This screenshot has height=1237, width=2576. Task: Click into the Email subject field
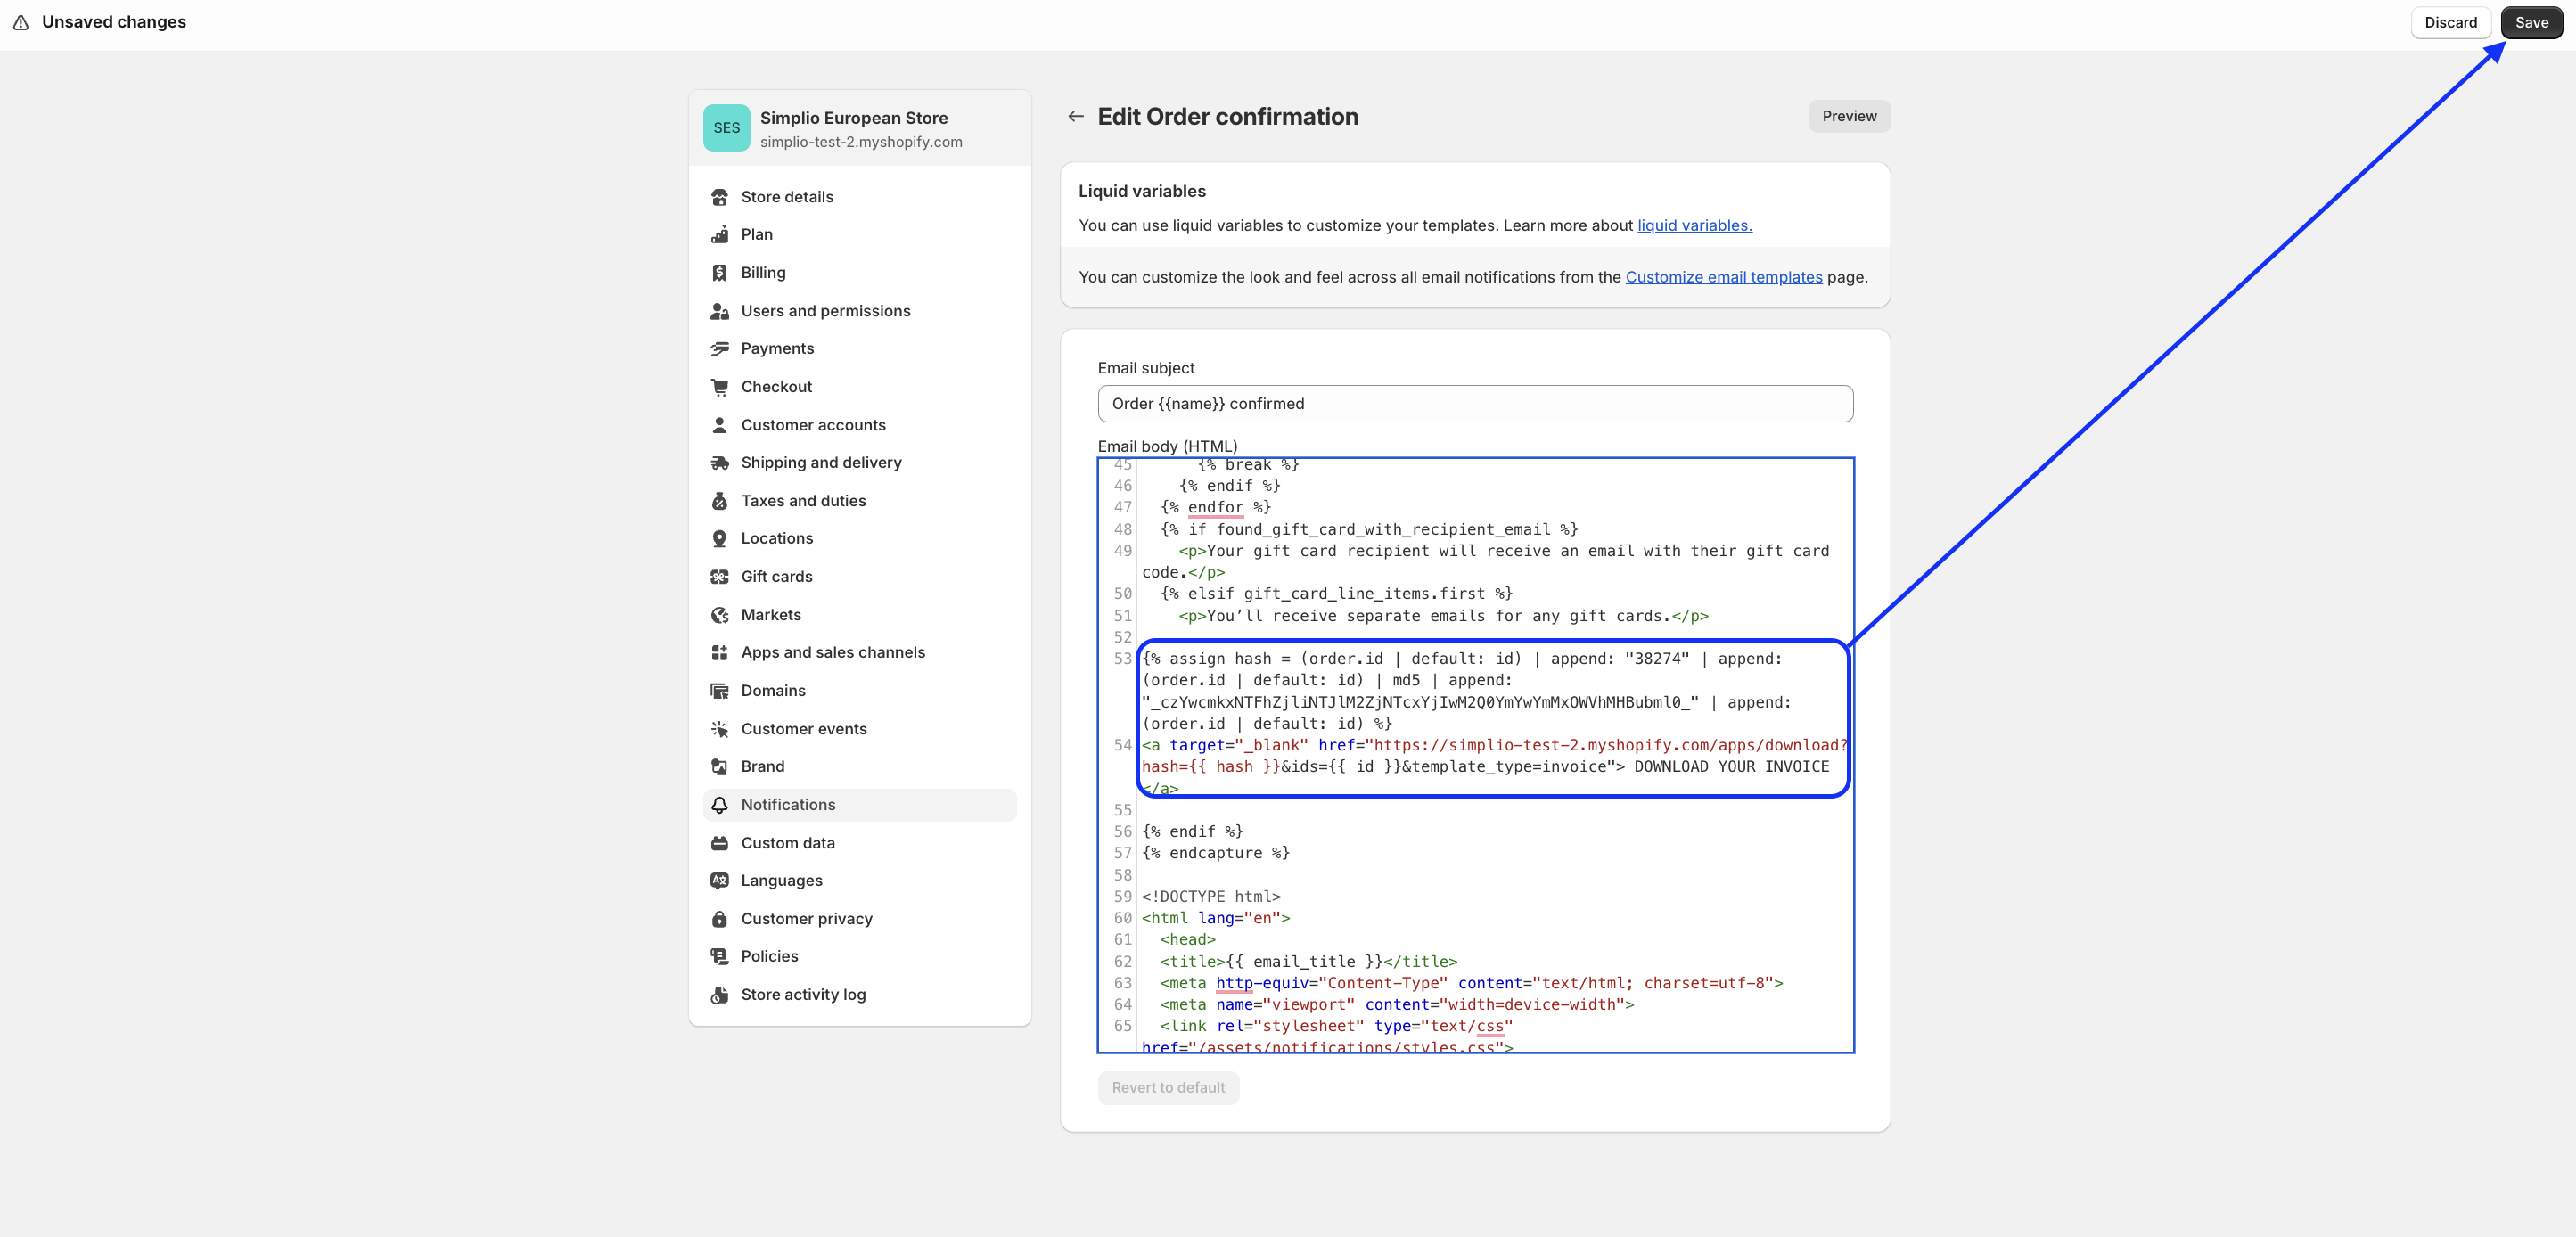[x=1474, y=404]
